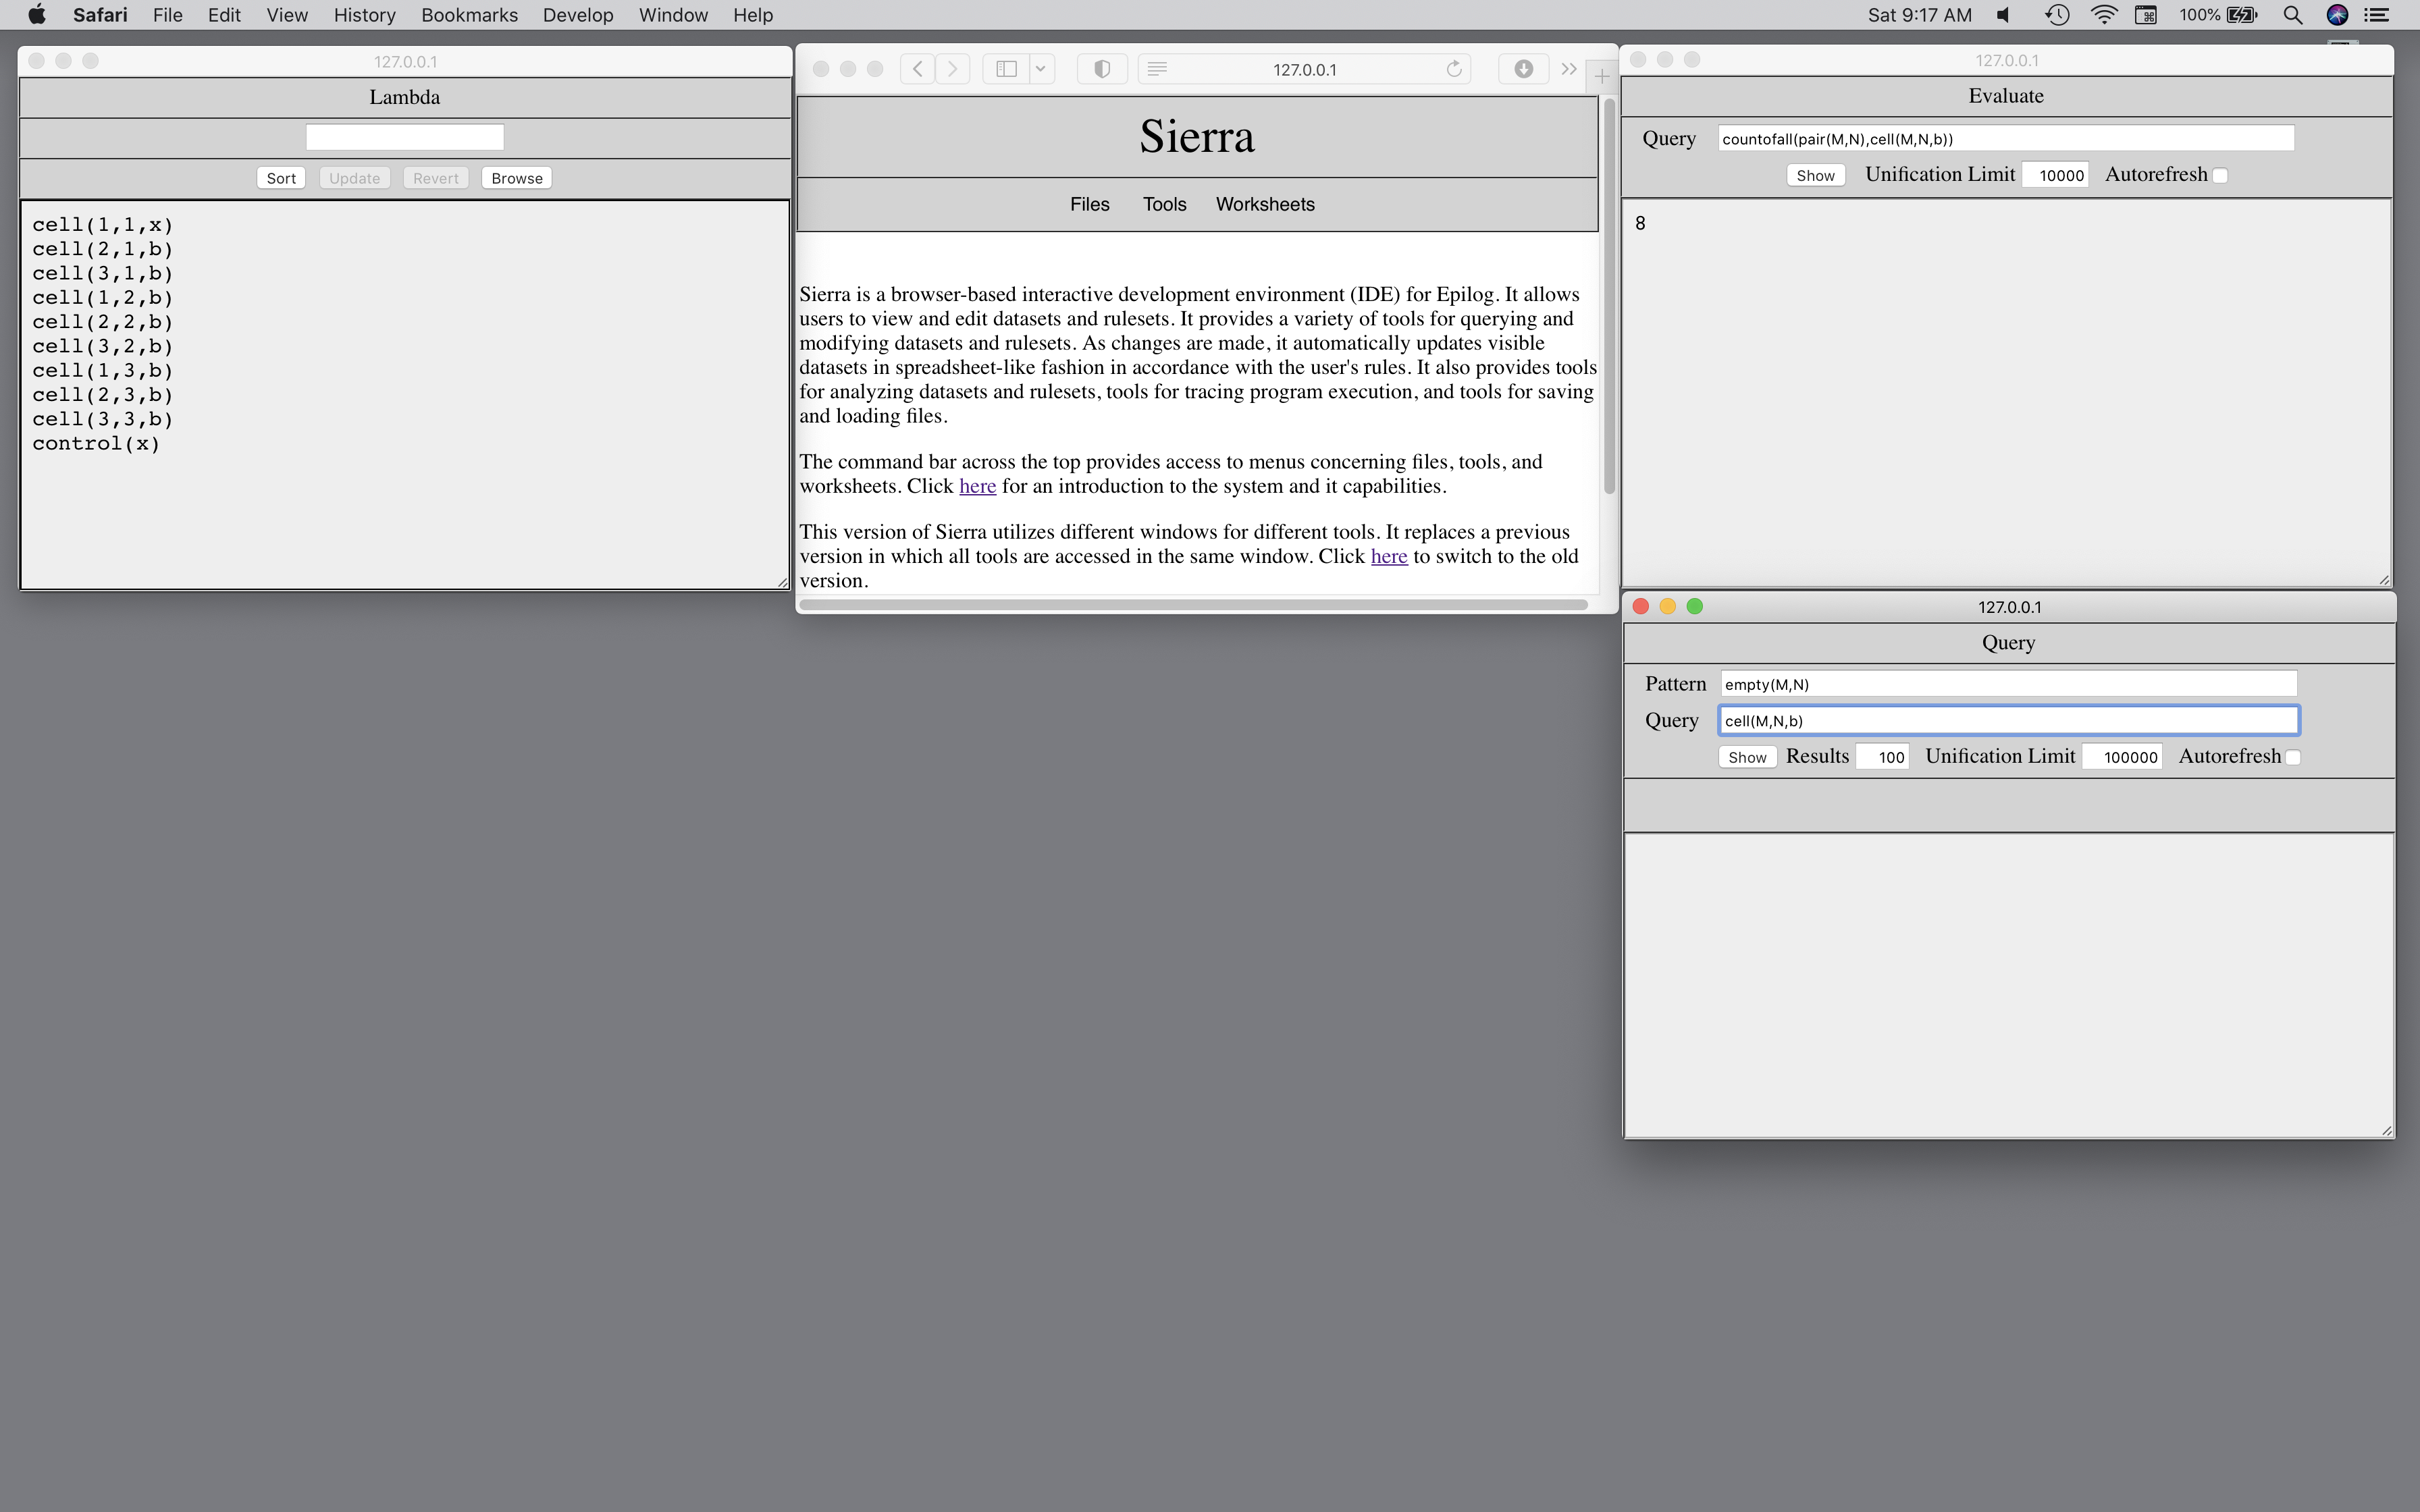This screenshot has height=1512, width=2420.
Task: Open the Develop menu in menu bar
Action: pos(577,15)
